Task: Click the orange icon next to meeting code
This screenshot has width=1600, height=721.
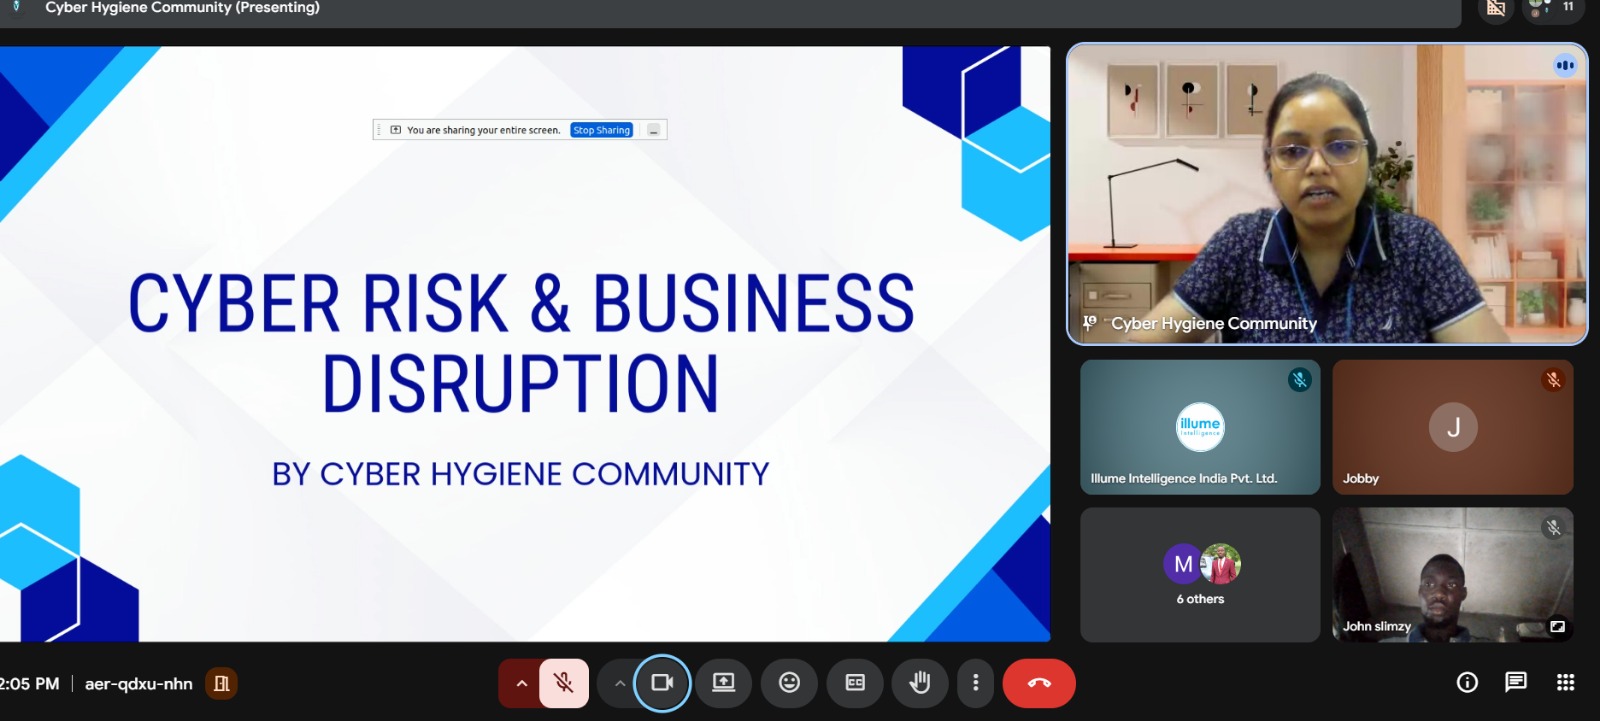Action: coord(221,684)
